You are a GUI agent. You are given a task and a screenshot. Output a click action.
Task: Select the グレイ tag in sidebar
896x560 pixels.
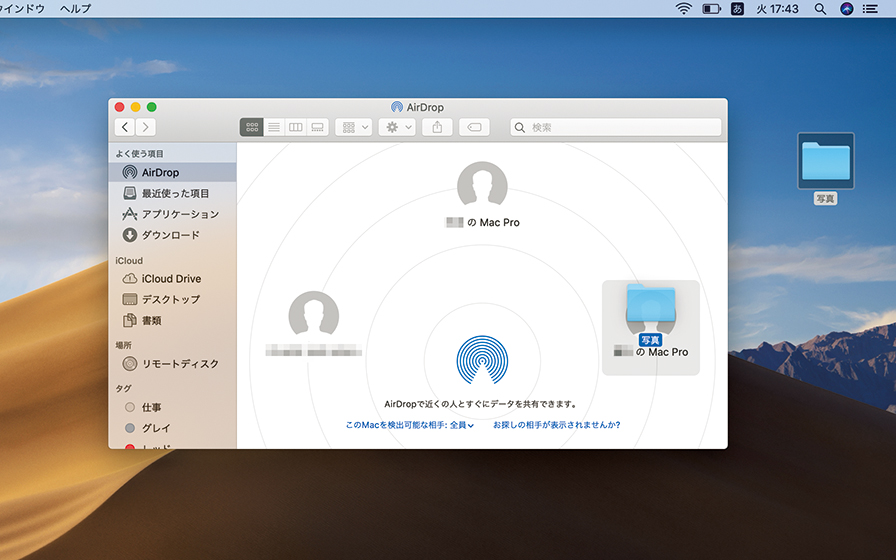tap(156, 428)
